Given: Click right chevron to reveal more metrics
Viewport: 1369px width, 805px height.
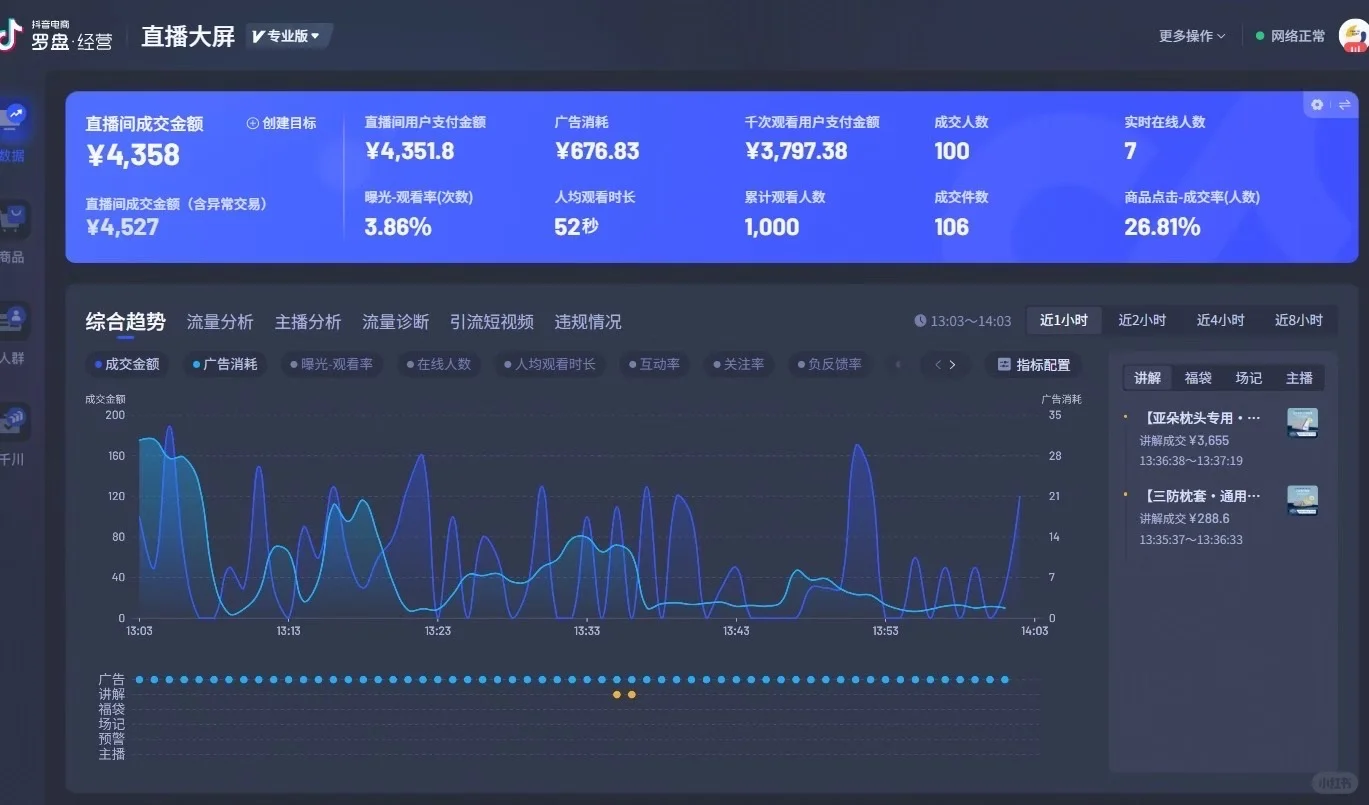Looking at the screenshot, I should click(x=953, y=364).
